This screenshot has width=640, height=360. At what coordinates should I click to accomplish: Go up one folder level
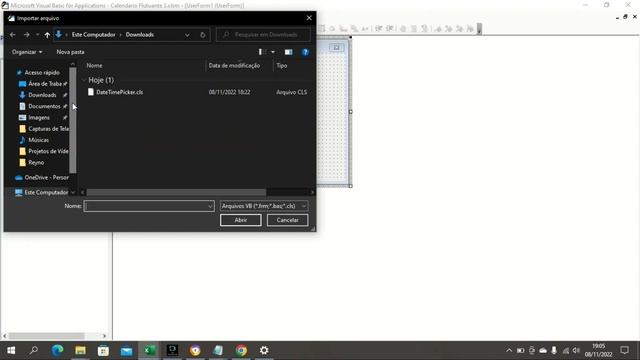(x=47, y=35)
